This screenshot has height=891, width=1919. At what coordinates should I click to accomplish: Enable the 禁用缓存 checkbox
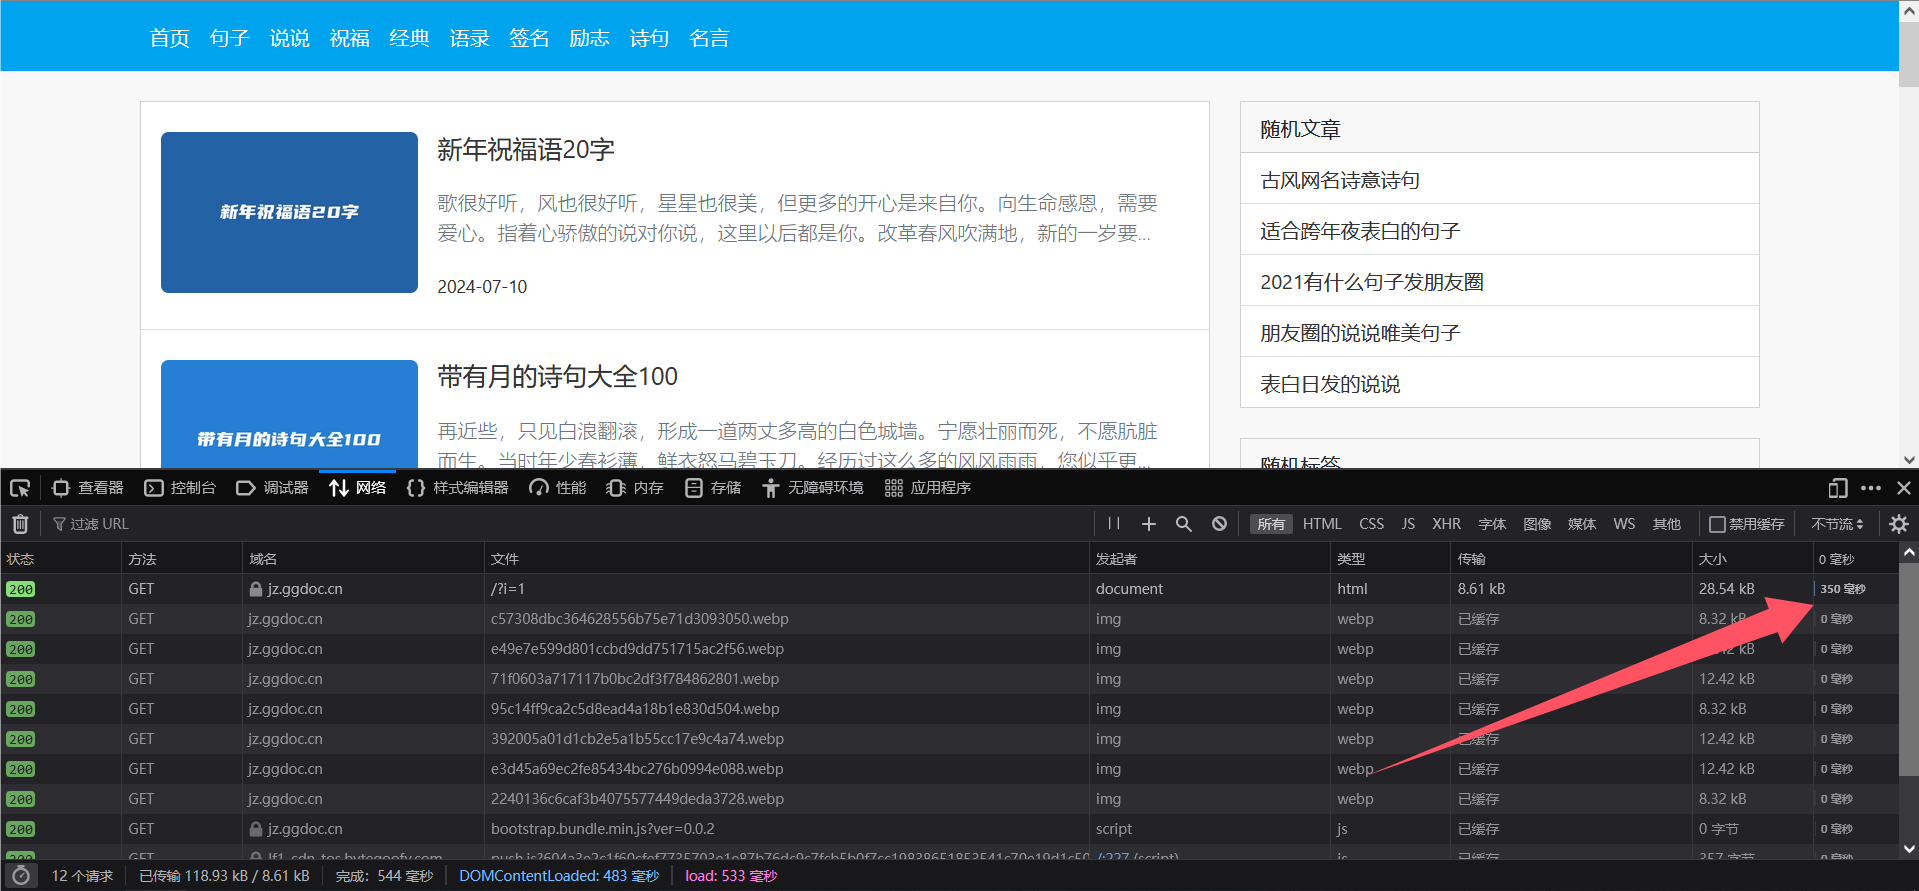coord(1717,524)
